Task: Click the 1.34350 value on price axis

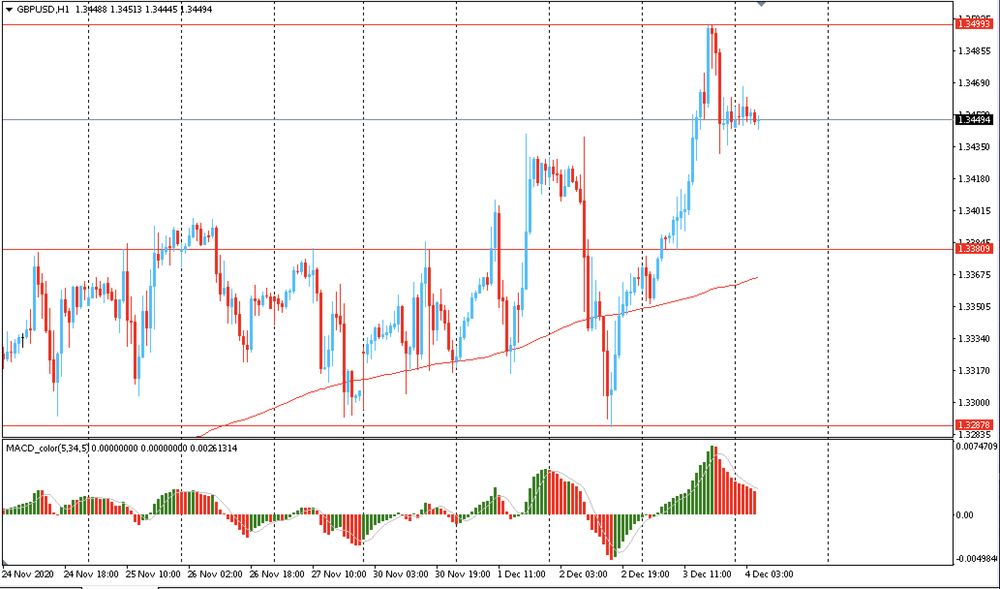Action: click(973, 147)
